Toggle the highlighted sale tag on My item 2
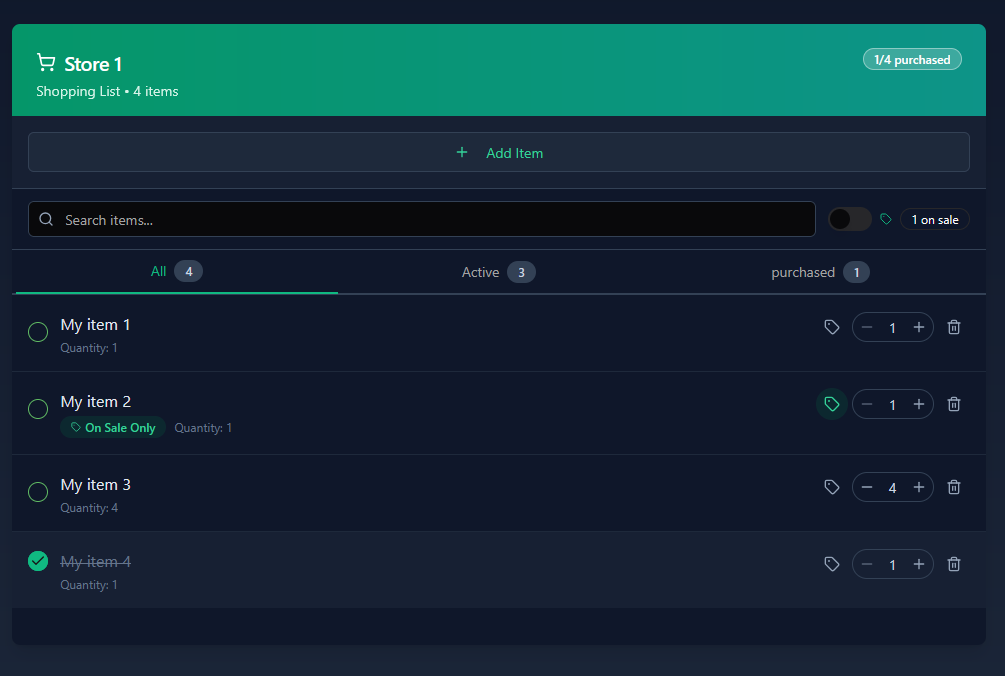This screenshot has height=676, width=1005. (831, 404)
